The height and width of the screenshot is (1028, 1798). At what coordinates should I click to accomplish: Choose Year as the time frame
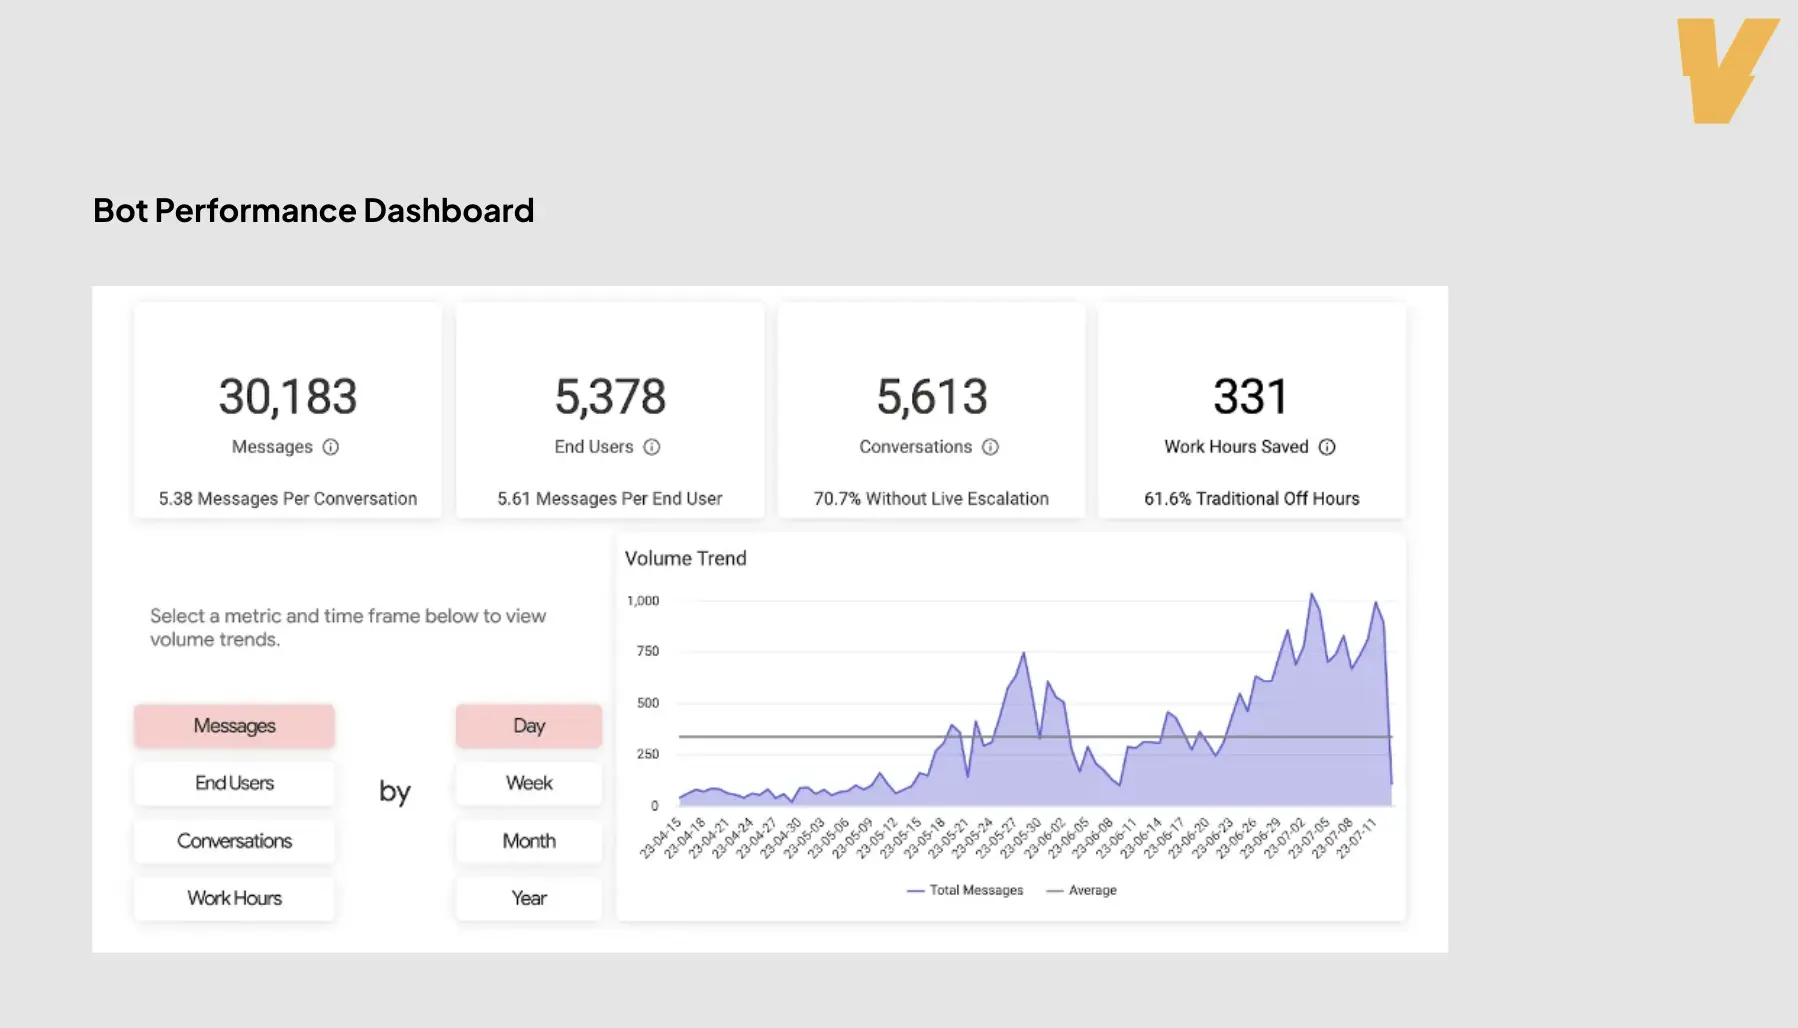[528, 898]
